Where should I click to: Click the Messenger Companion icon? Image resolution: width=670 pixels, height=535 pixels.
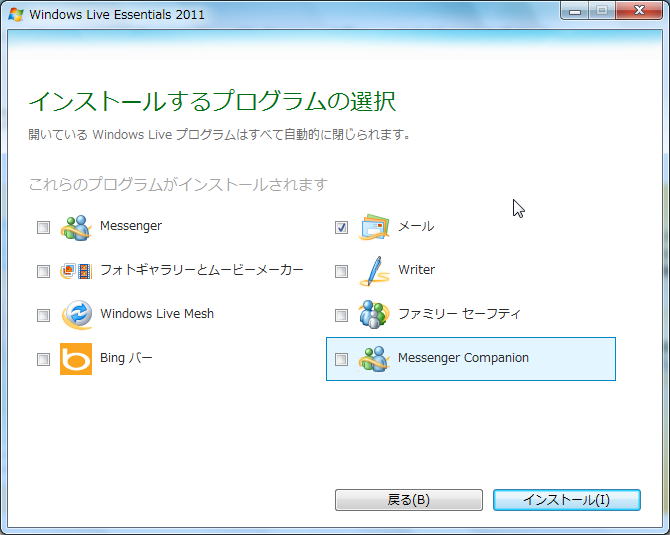pos(374,359)
